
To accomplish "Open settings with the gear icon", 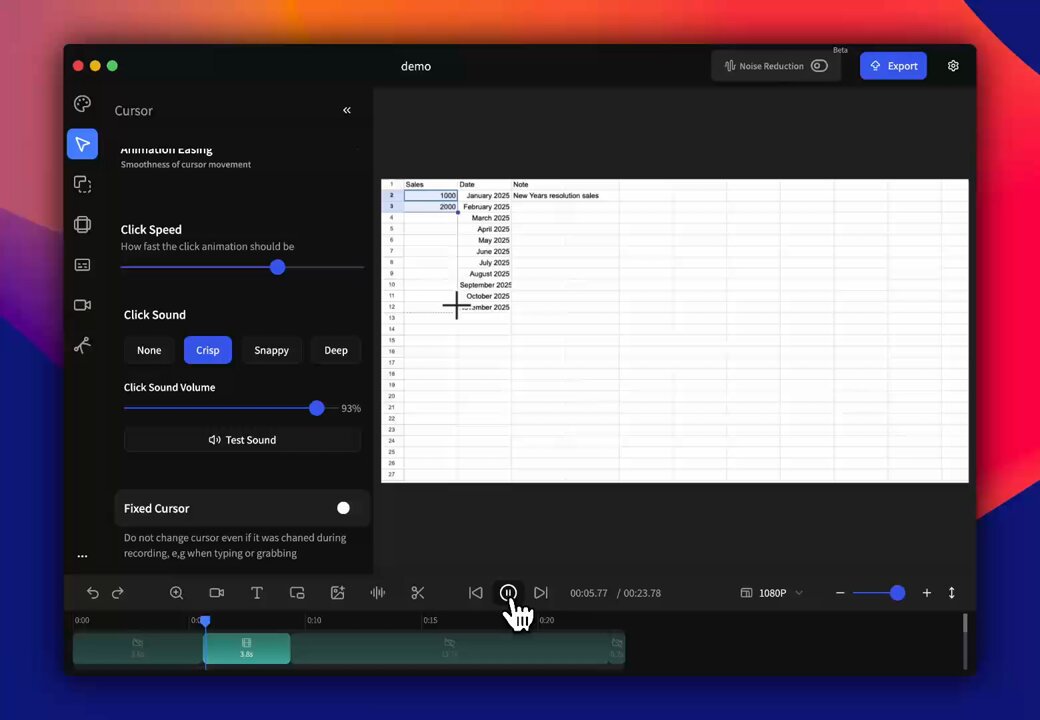I will click(953, 66).
